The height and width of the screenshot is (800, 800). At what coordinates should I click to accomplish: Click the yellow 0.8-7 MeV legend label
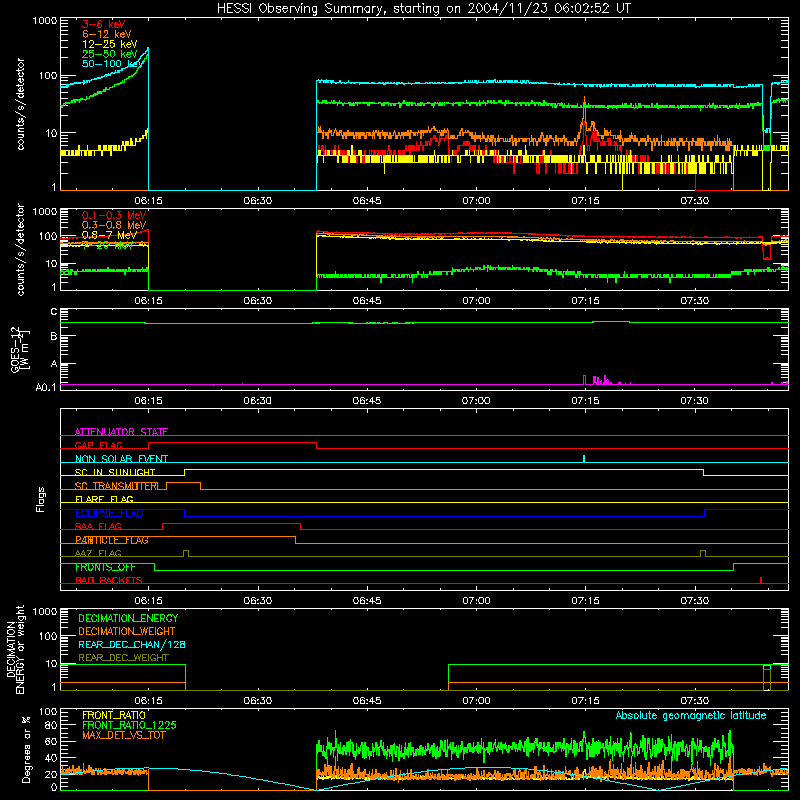110,235
